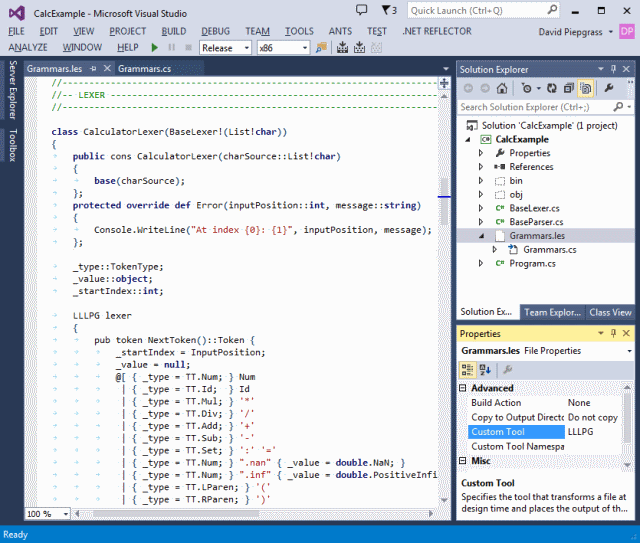This screenshot has height=543, width=640.
Task: Open the Toolbox side tab
Action: (13, 145)
